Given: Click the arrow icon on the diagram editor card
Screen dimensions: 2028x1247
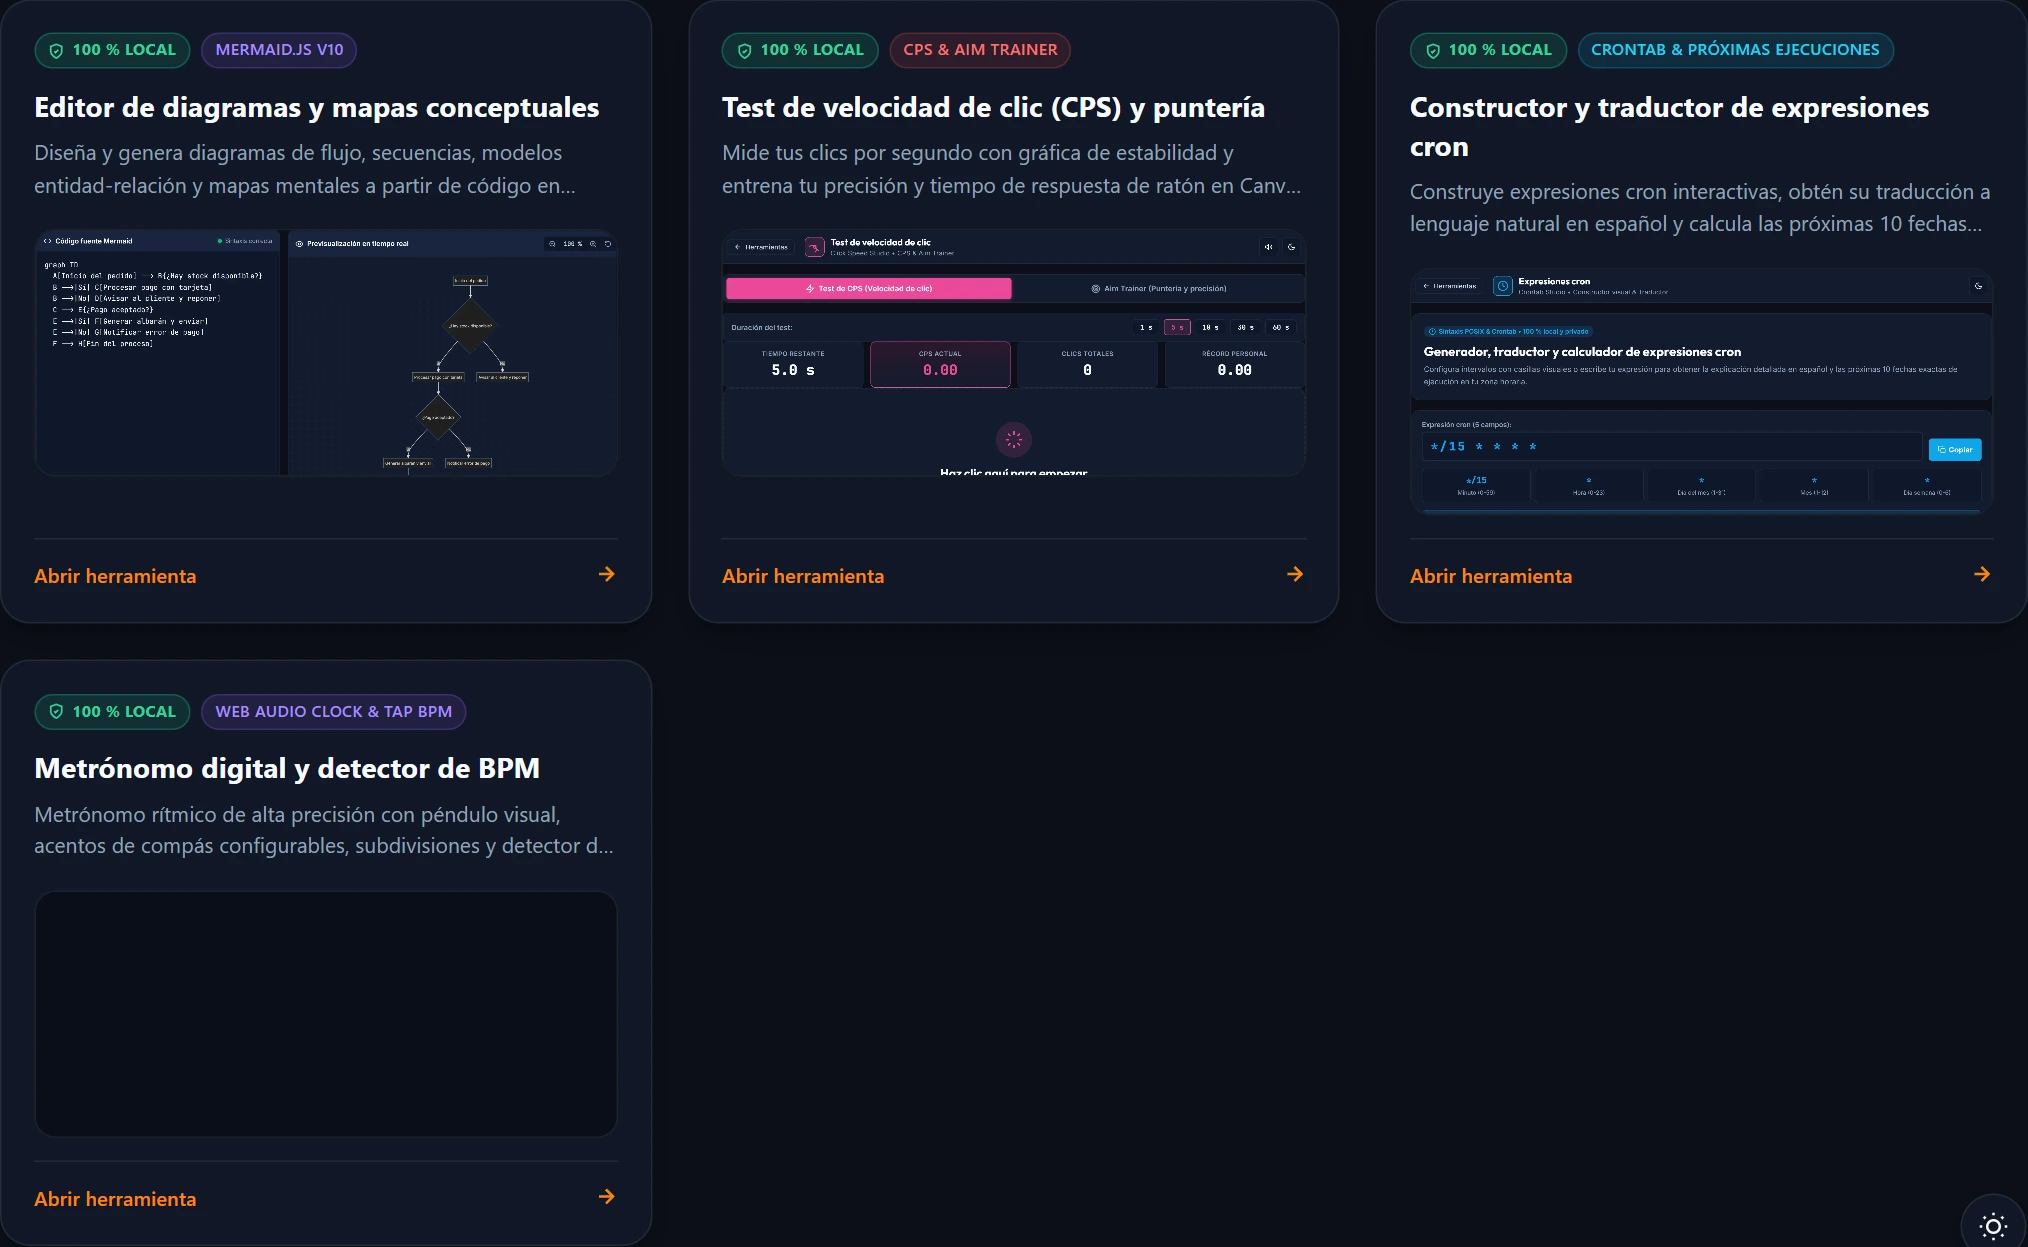Looking at the screenshot, I should tap(607, 574).
